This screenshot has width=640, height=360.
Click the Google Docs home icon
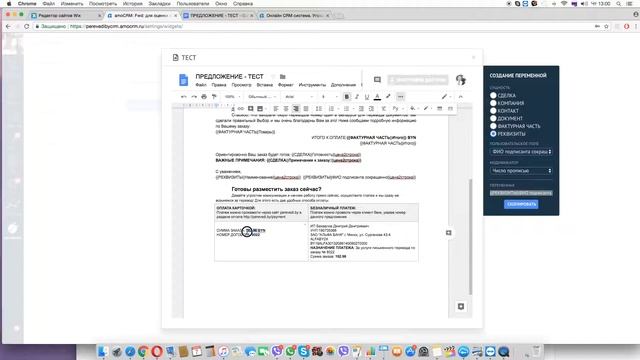(x=184, y=80)
